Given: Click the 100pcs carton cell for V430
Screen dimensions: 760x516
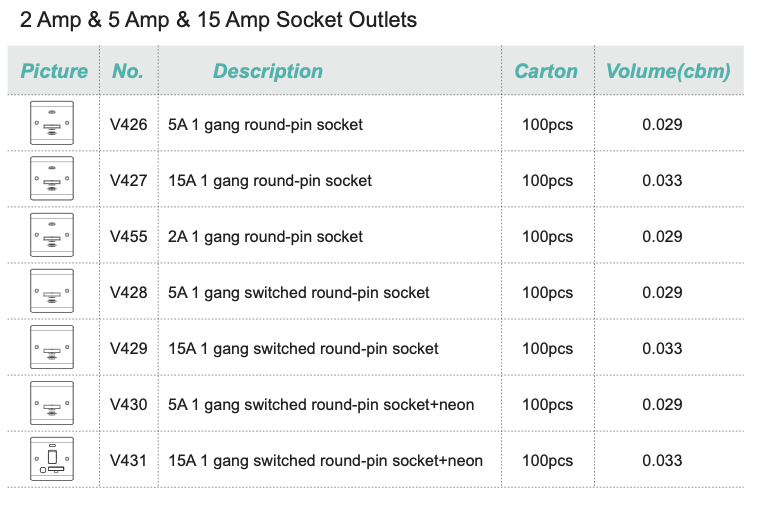Looking at the screenshot, I should (548, 405).
